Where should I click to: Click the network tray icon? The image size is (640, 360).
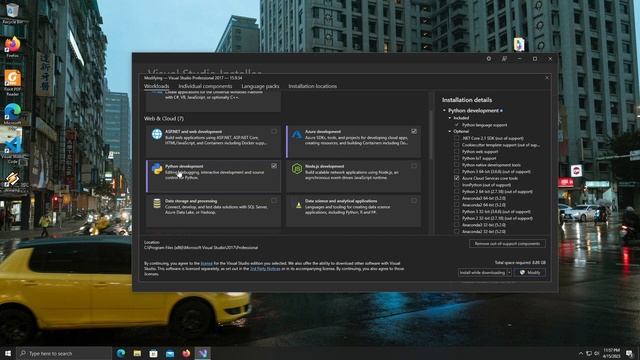coord(589,353)
